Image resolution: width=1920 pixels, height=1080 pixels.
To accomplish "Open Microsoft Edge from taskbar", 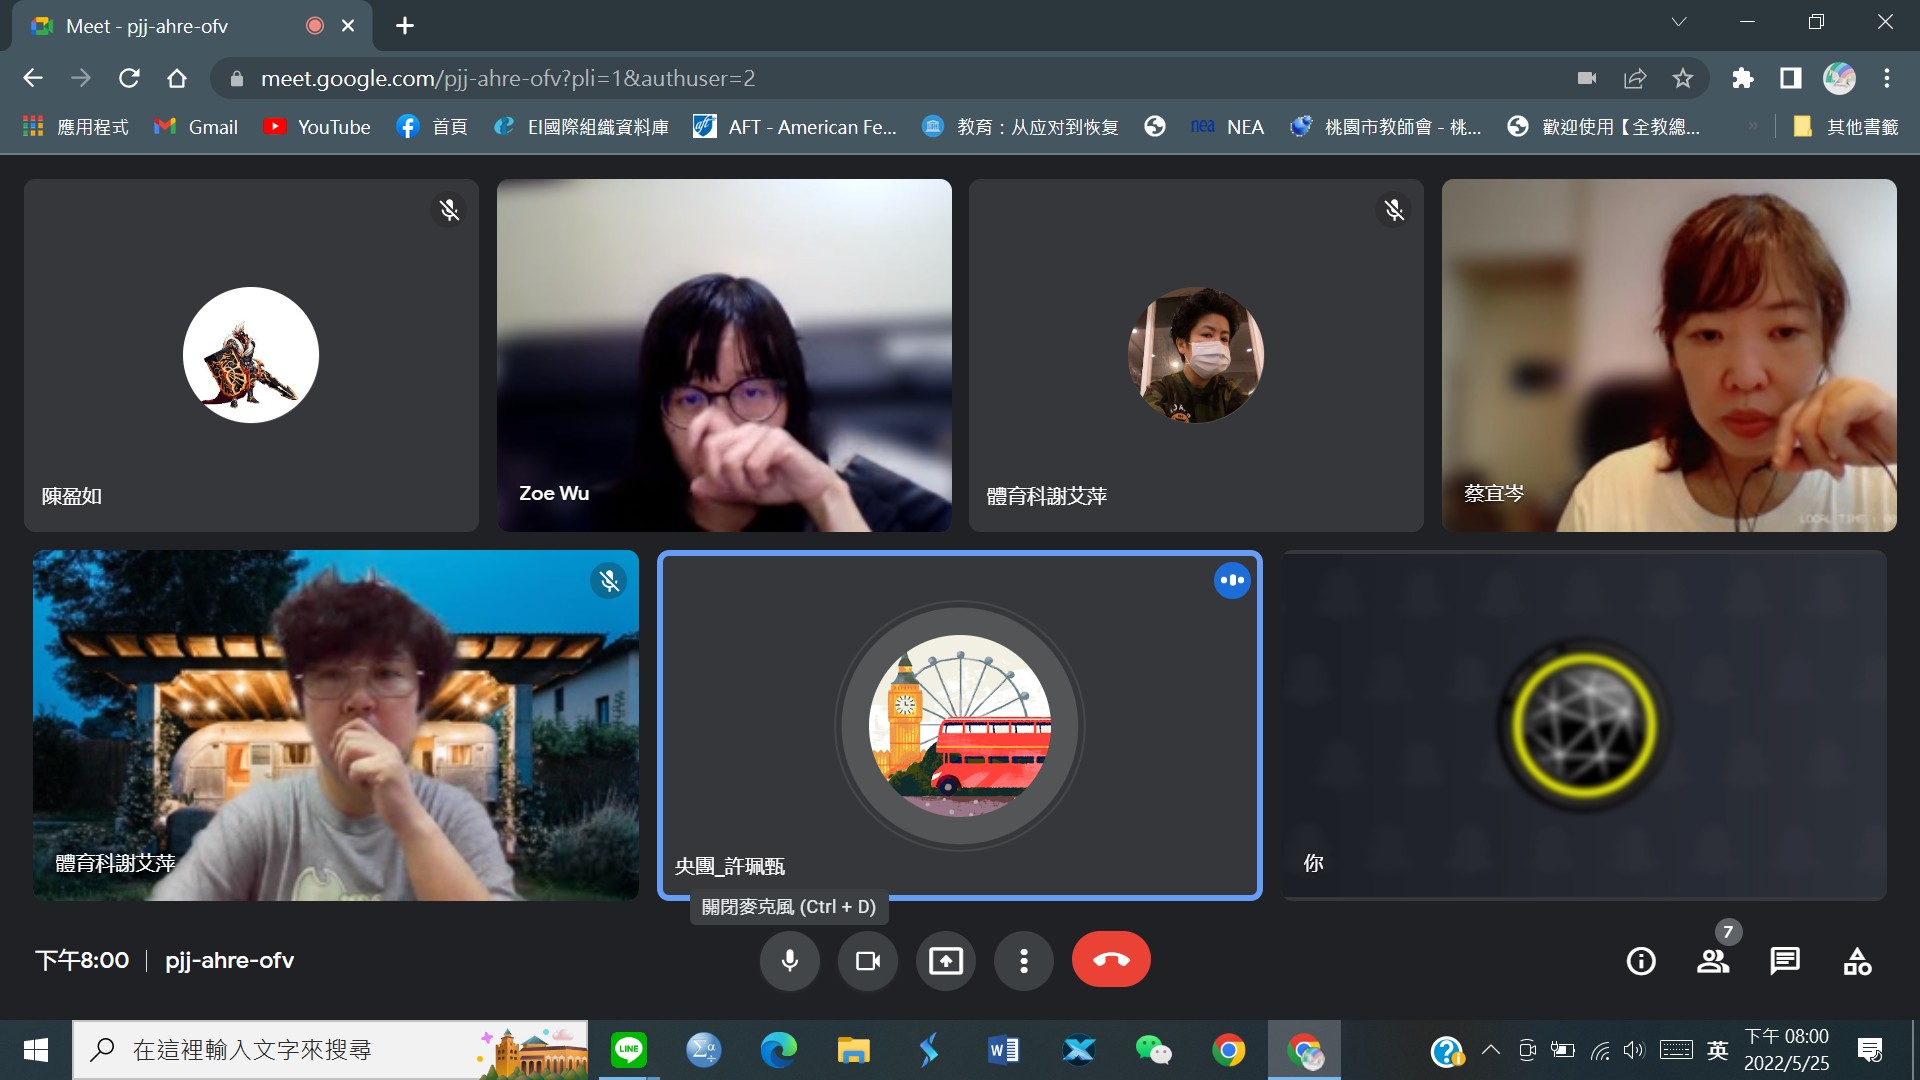I will tap(779, 1050).
